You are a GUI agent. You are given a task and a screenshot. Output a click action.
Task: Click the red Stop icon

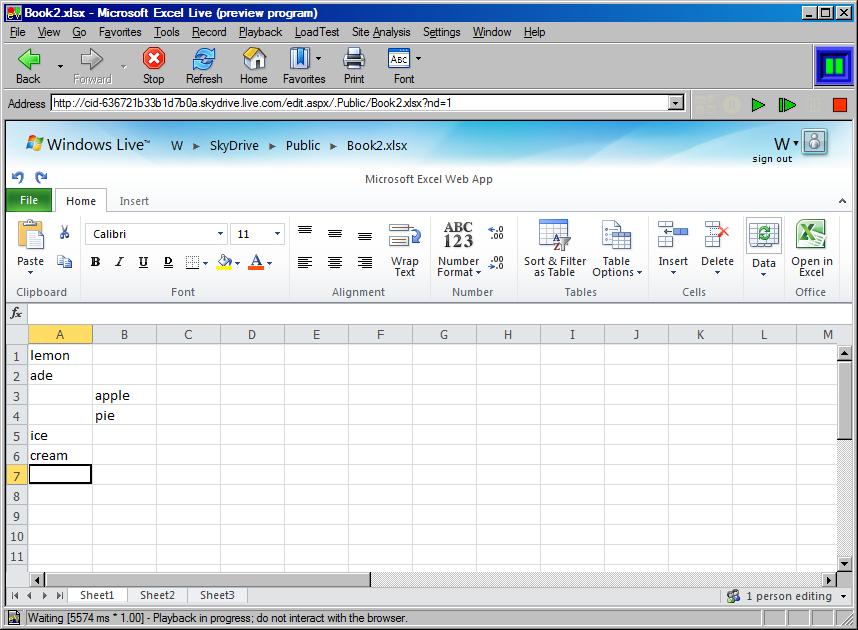click(x=154, y=58)
